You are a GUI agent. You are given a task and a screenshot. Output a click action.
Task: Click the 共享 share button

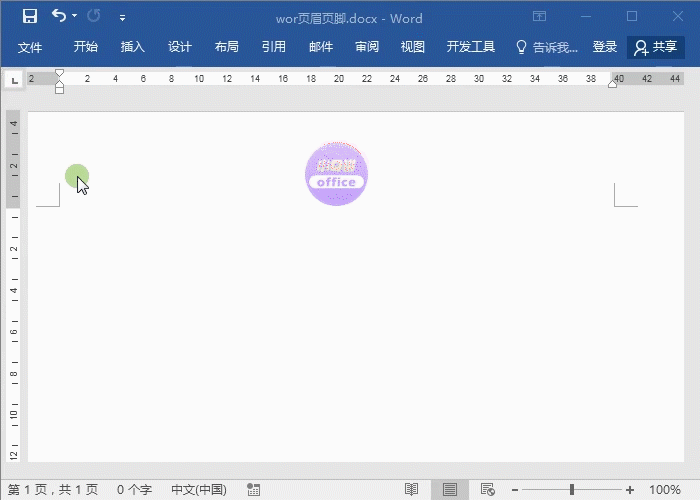click(656, 47)
